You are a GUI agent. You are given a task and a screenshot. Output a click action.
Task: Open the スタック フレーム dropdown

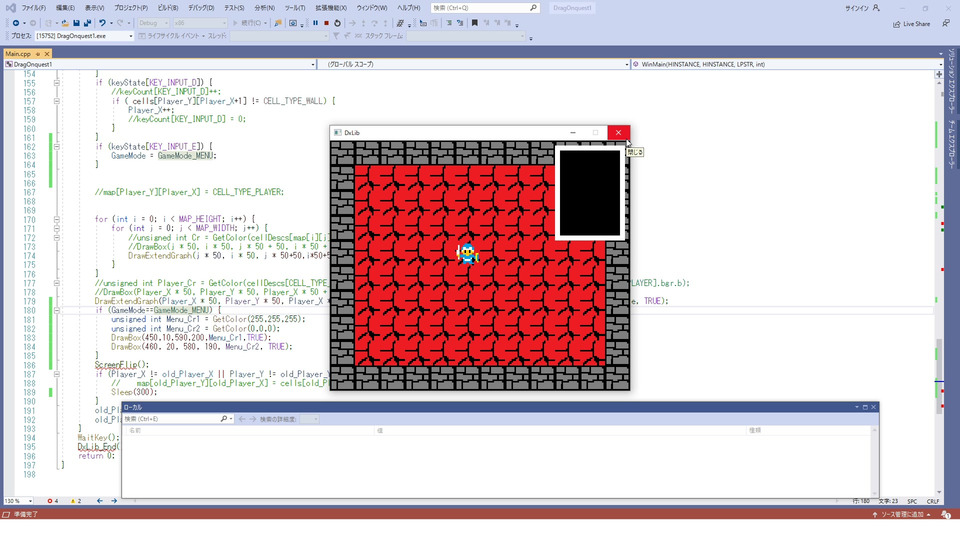[465, 36]
